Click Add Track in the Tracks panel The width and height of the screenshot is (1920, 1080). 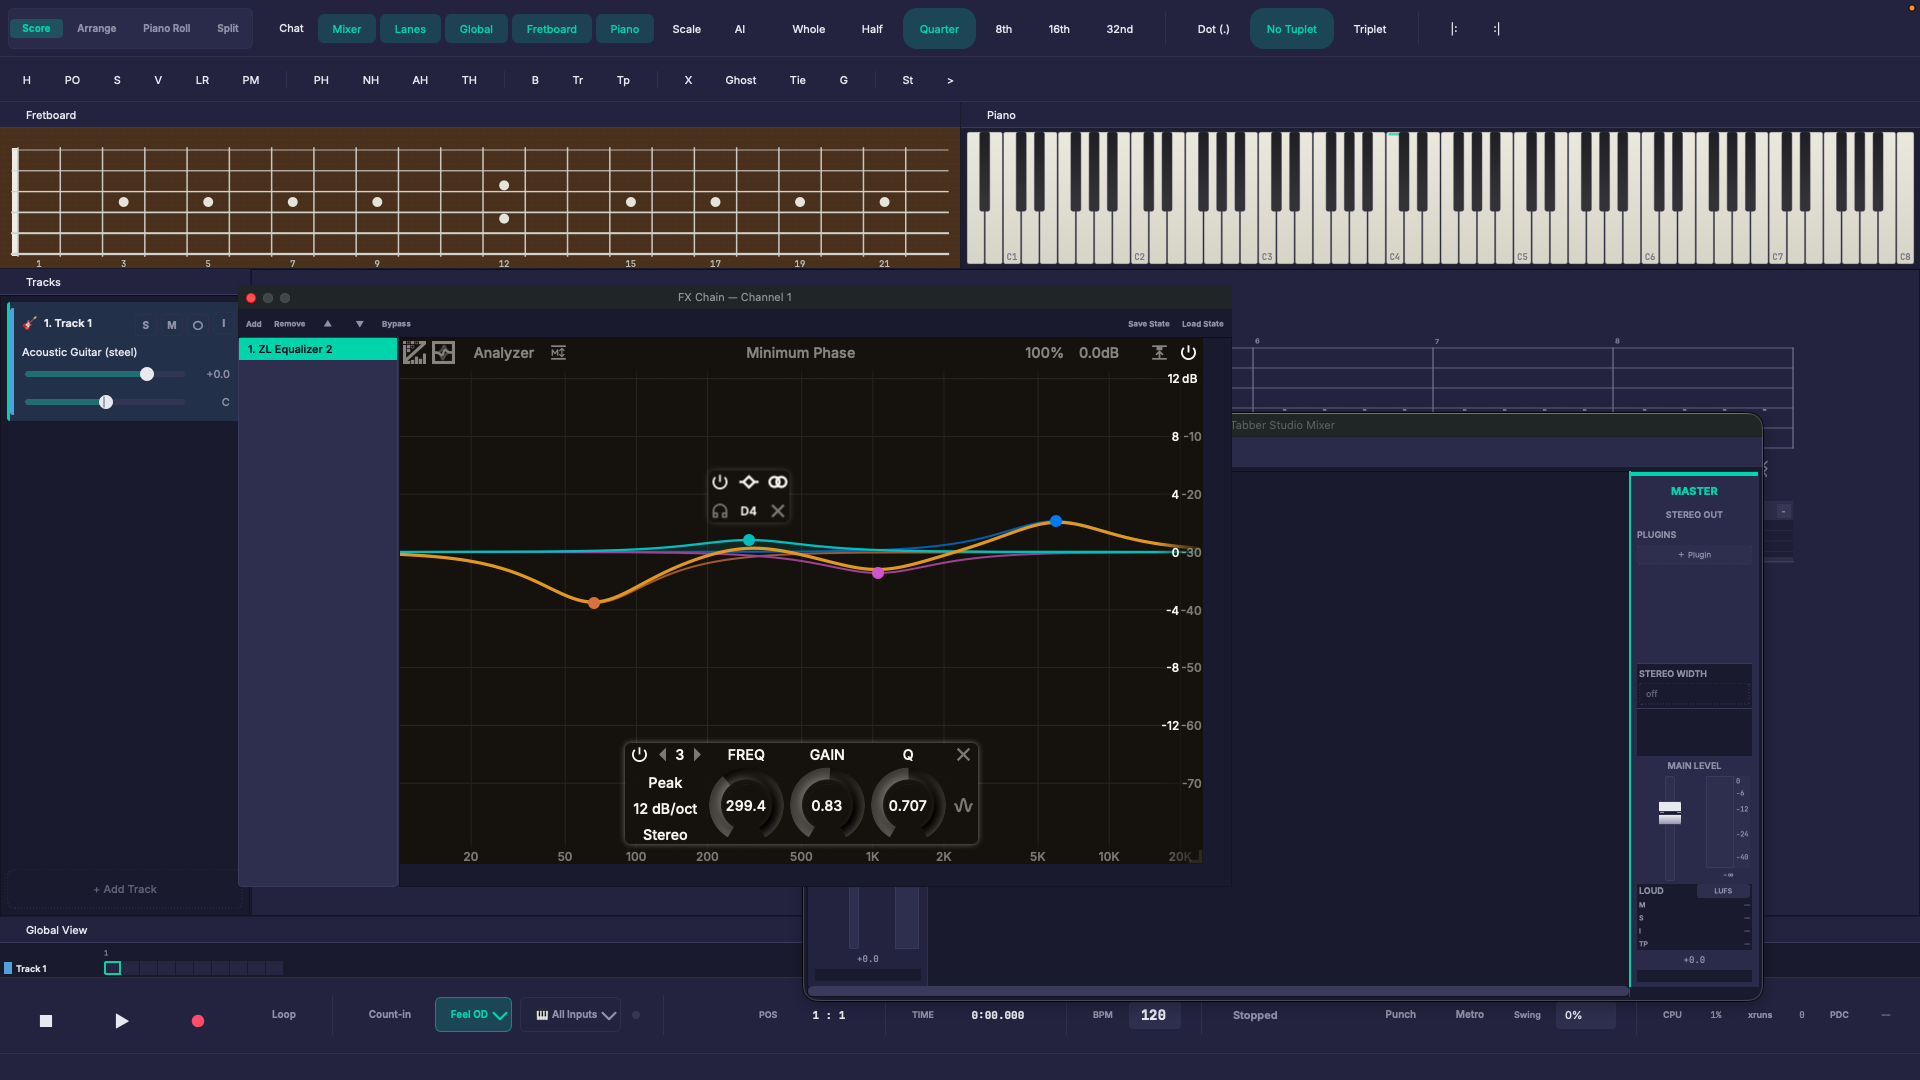pos(125,889)
